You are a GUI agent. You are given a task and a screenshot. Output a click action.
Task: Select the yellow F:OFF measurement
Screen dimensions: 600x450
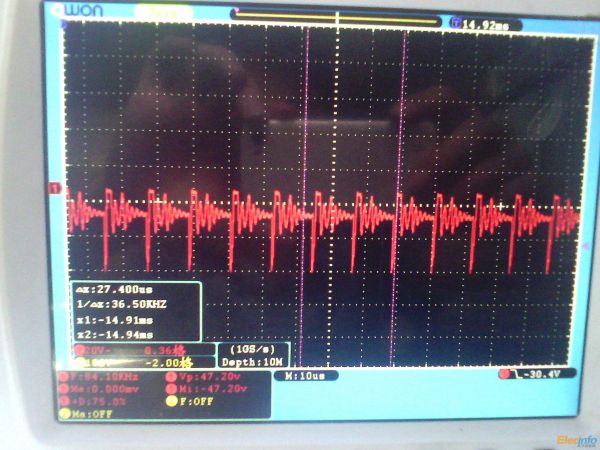tap(196, 402)
